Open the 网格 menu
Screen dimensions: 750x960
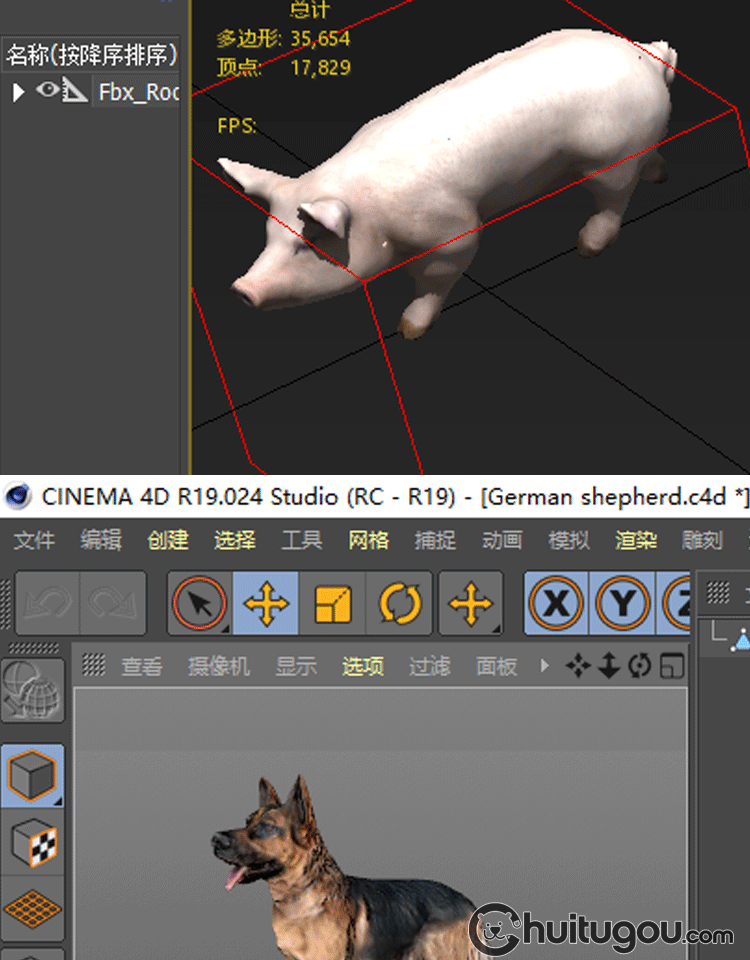click(x=369, y=540)
